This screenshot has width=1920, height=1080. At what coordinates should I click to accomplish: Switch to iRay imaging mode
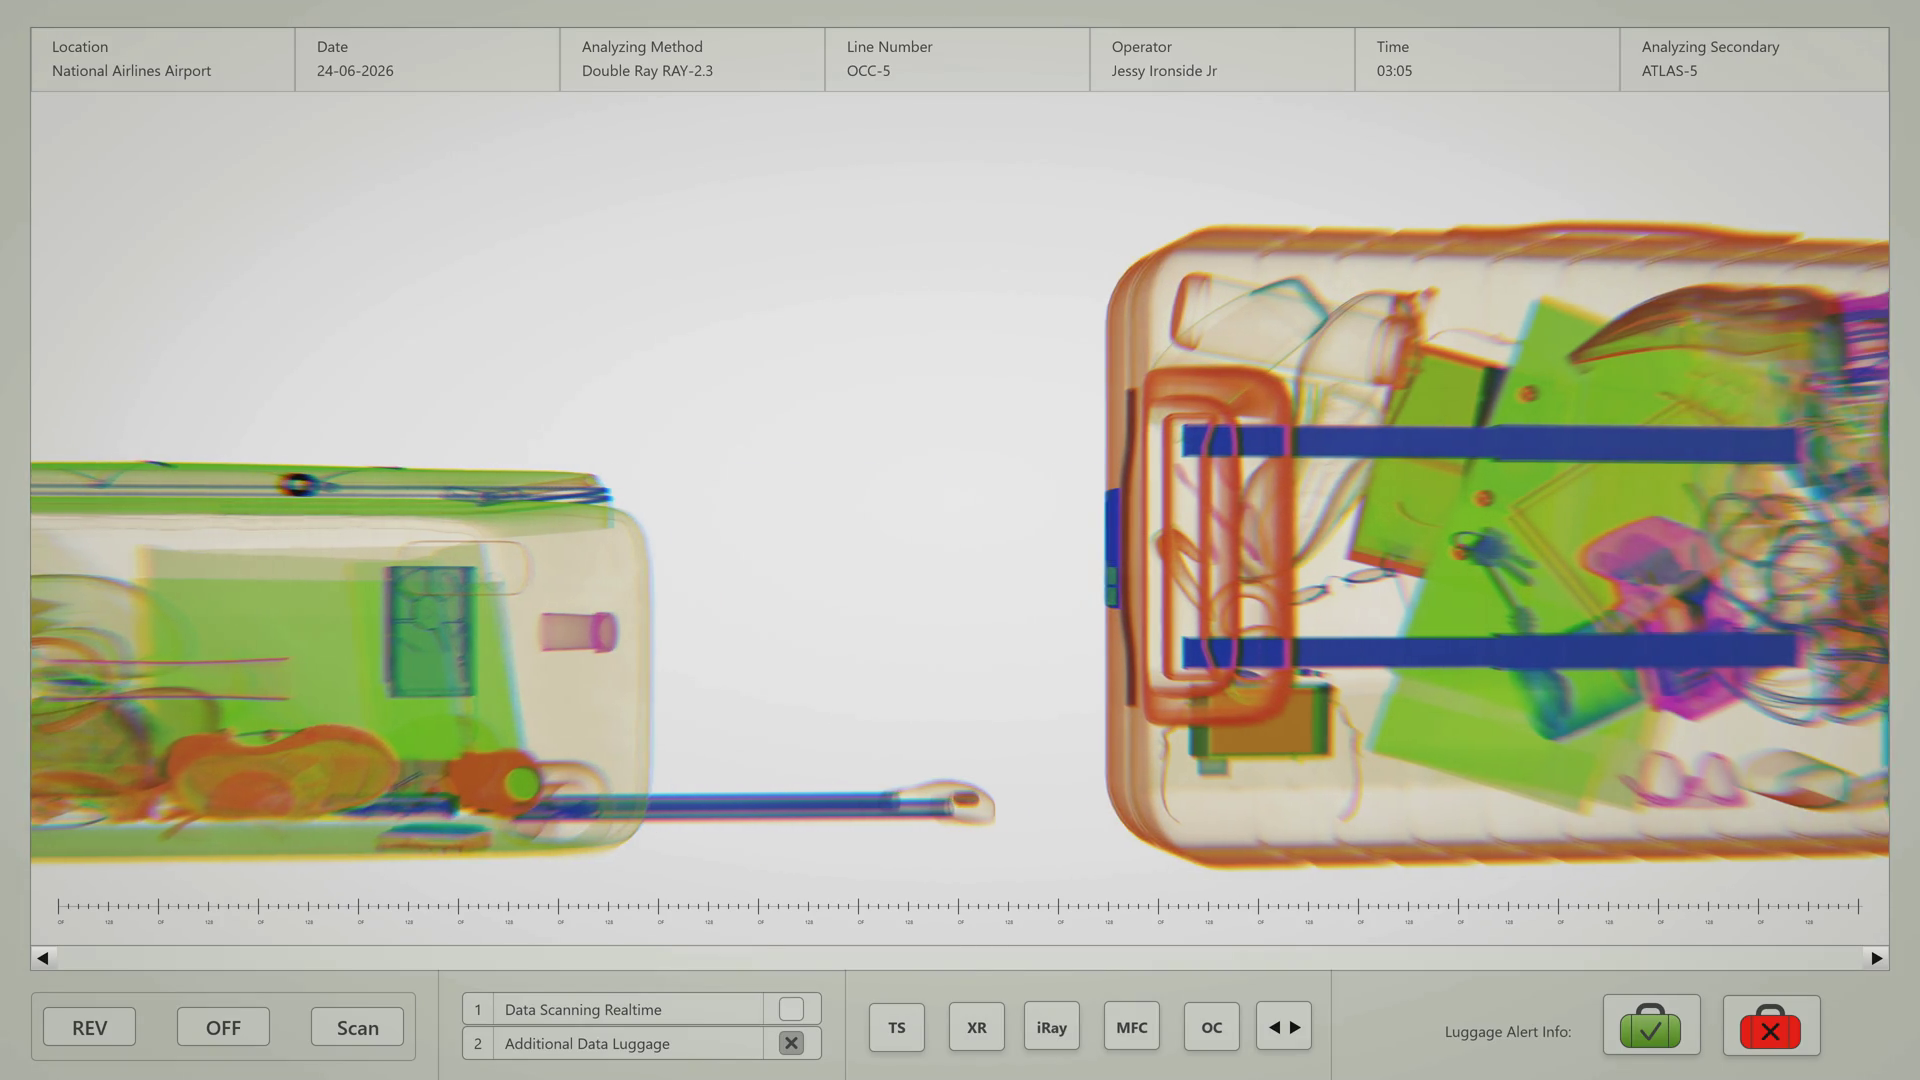[1051, 1027]
